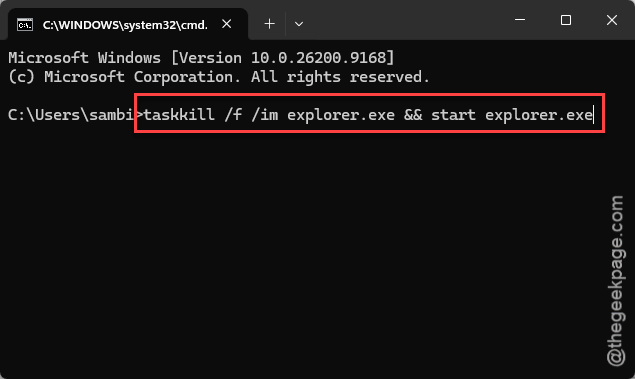
Task: Click the Microsoft Corporation copyright line
Action: pos(219,77)
